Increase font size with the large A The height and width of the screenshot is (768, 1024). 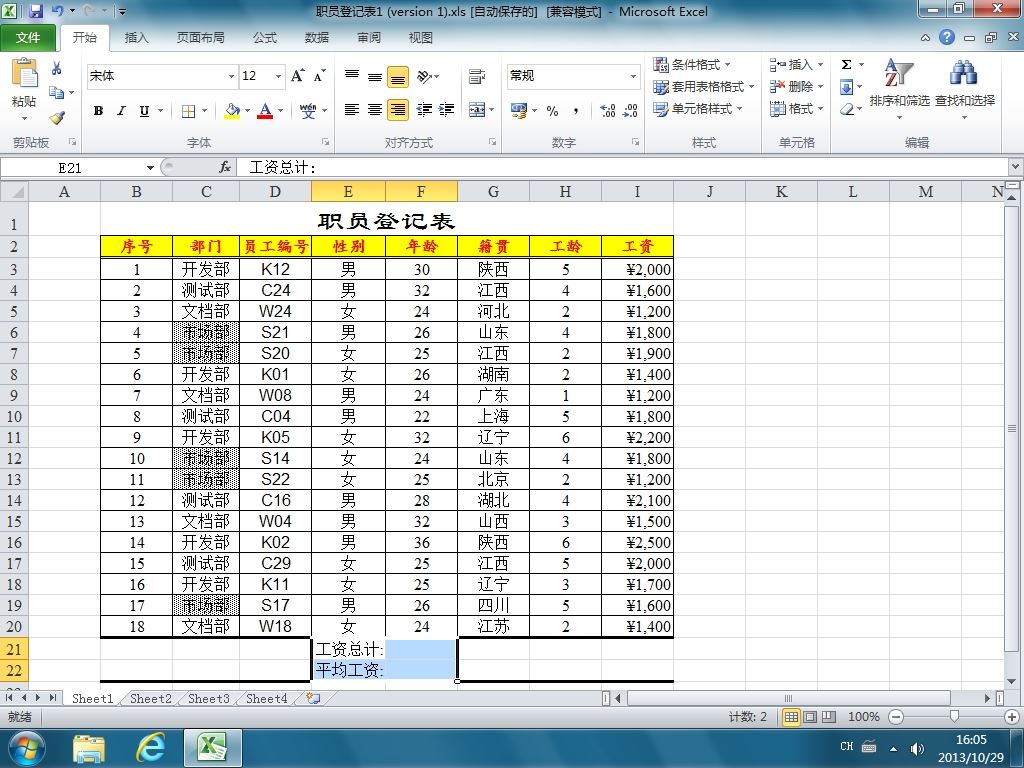297,76
